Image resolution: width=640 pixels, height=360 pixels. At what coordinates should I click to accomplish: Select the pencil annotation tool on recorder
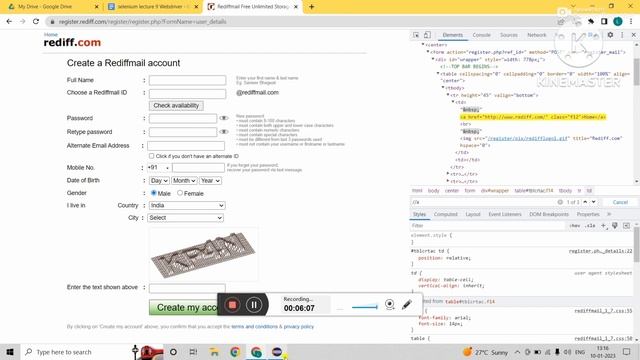pyautogui.click(x=407, y=304)
